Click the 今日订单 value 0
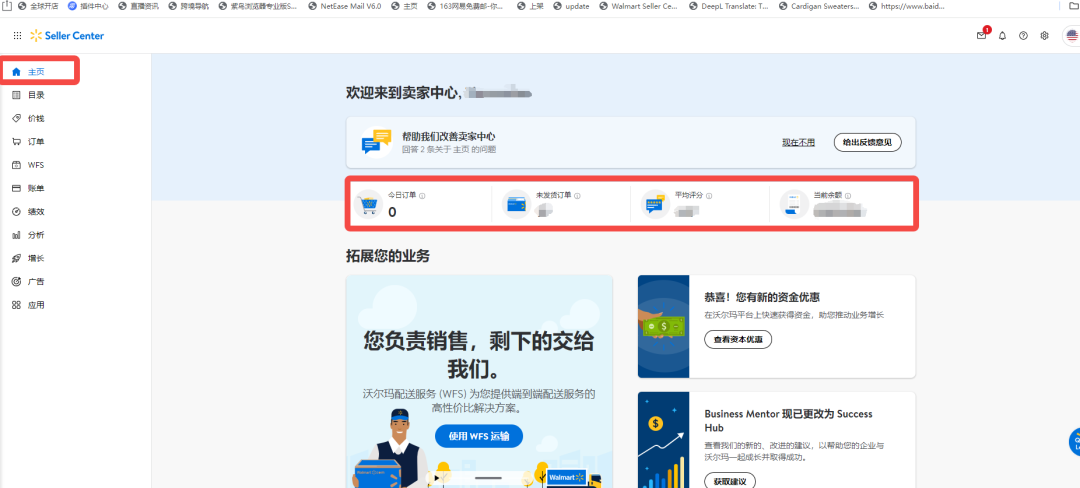1080x488 pixels. point(392,213)
